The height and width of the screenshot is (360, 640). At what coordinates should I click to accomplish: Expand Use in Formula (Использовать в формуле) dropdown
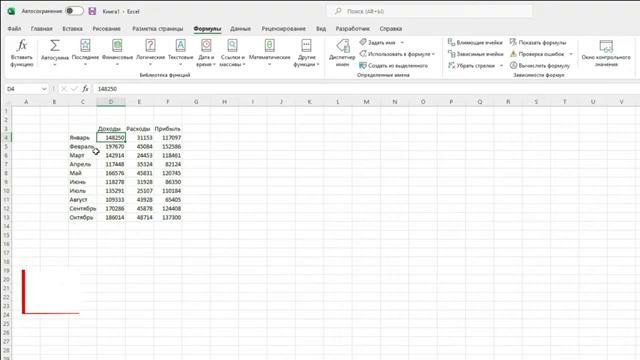pos(433,54)
